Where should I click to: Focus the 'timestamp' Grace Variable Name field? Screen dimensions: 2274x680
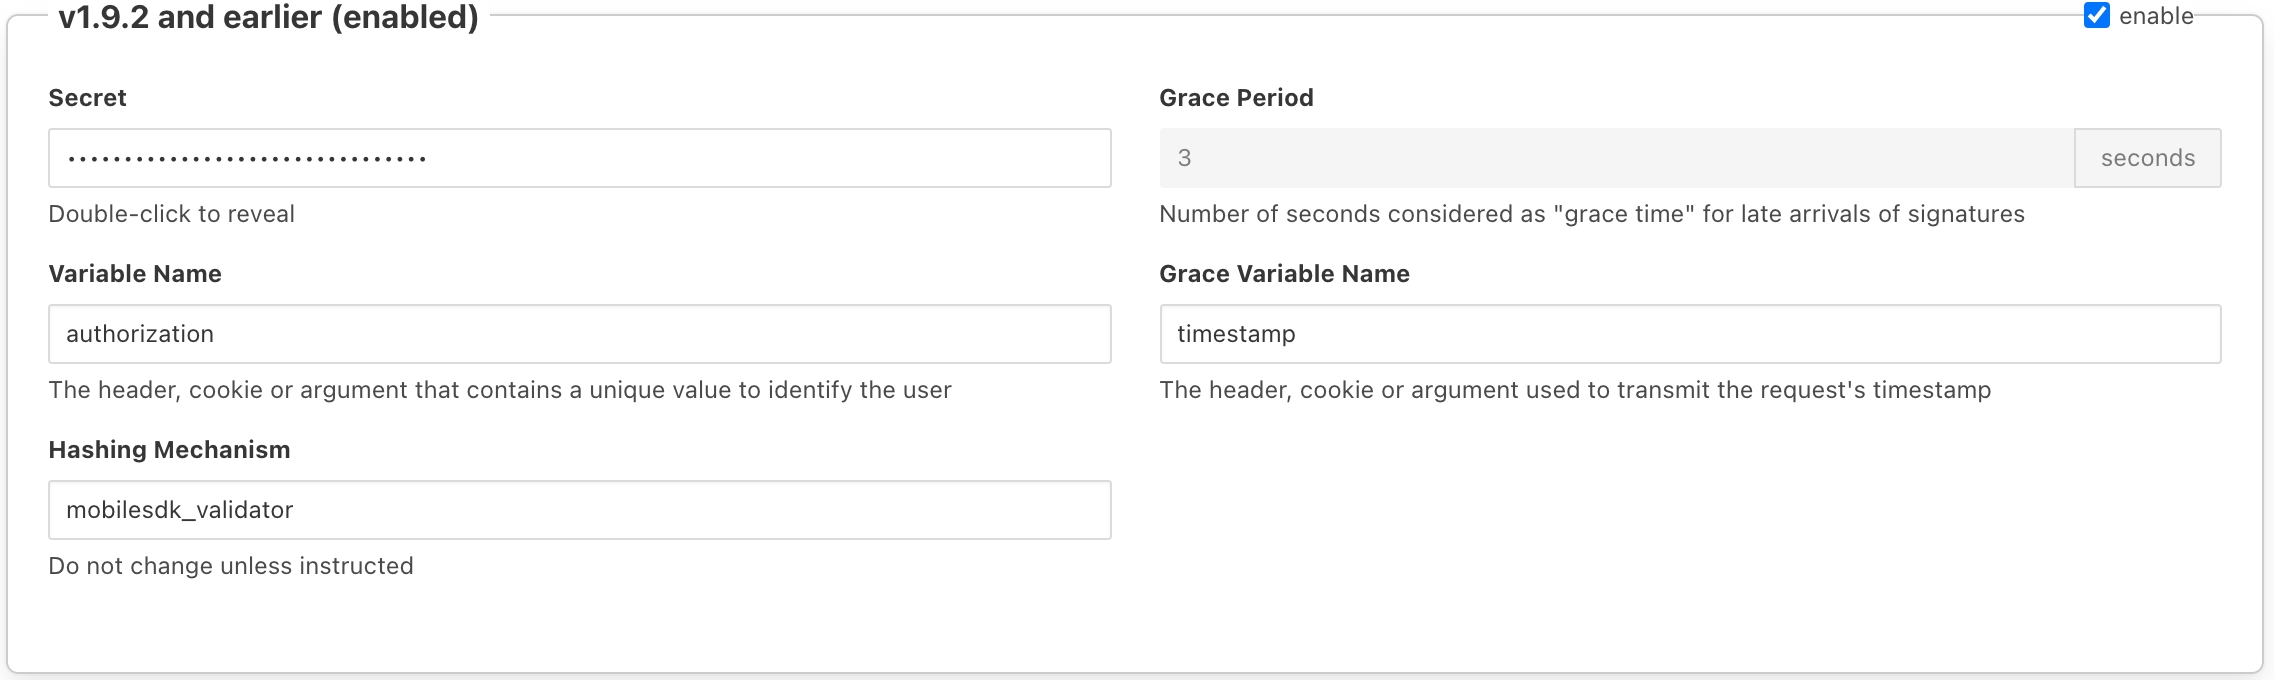(1690, 334)
